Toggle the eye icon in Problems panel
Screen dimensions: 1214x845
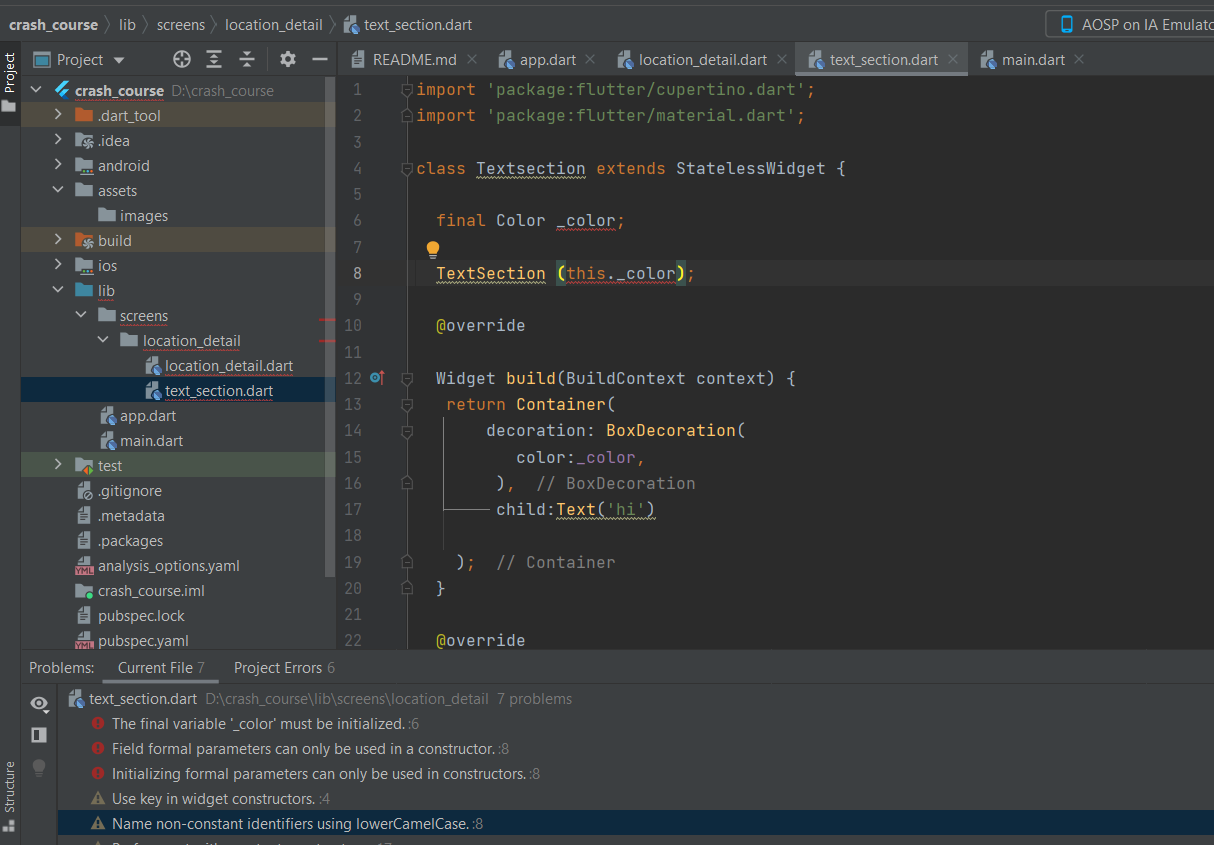point(39,704)
